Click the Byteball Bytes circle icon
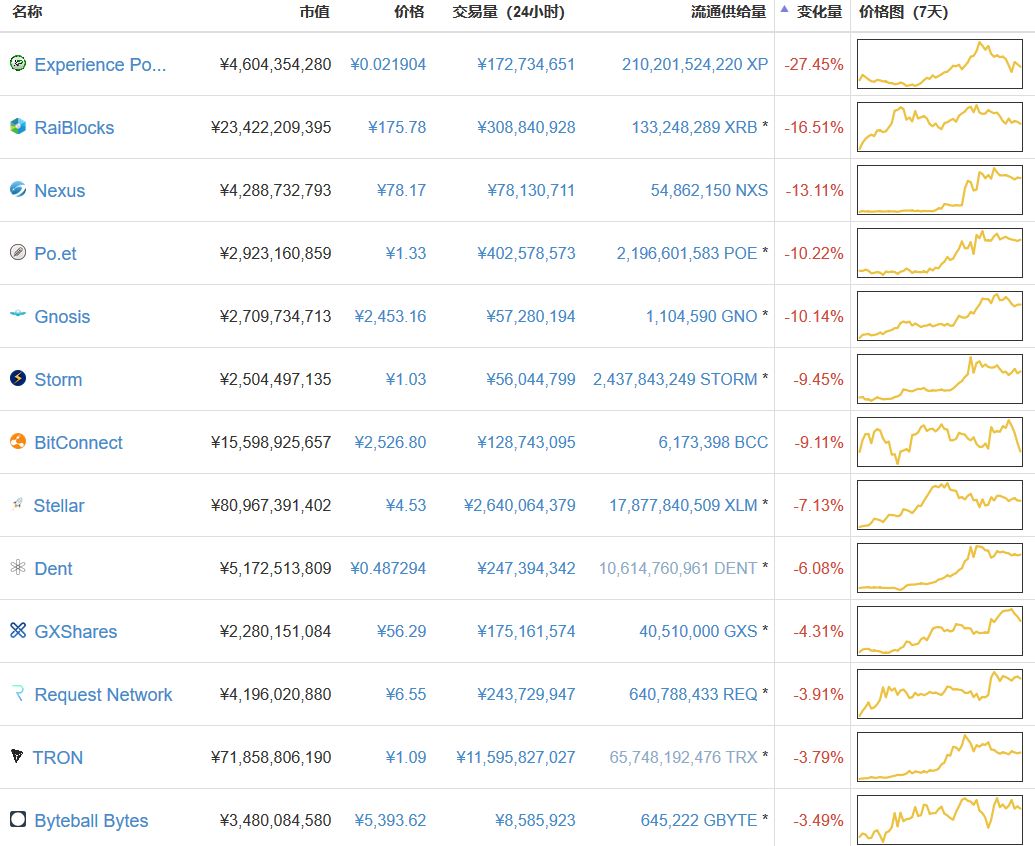 point(17,820)
